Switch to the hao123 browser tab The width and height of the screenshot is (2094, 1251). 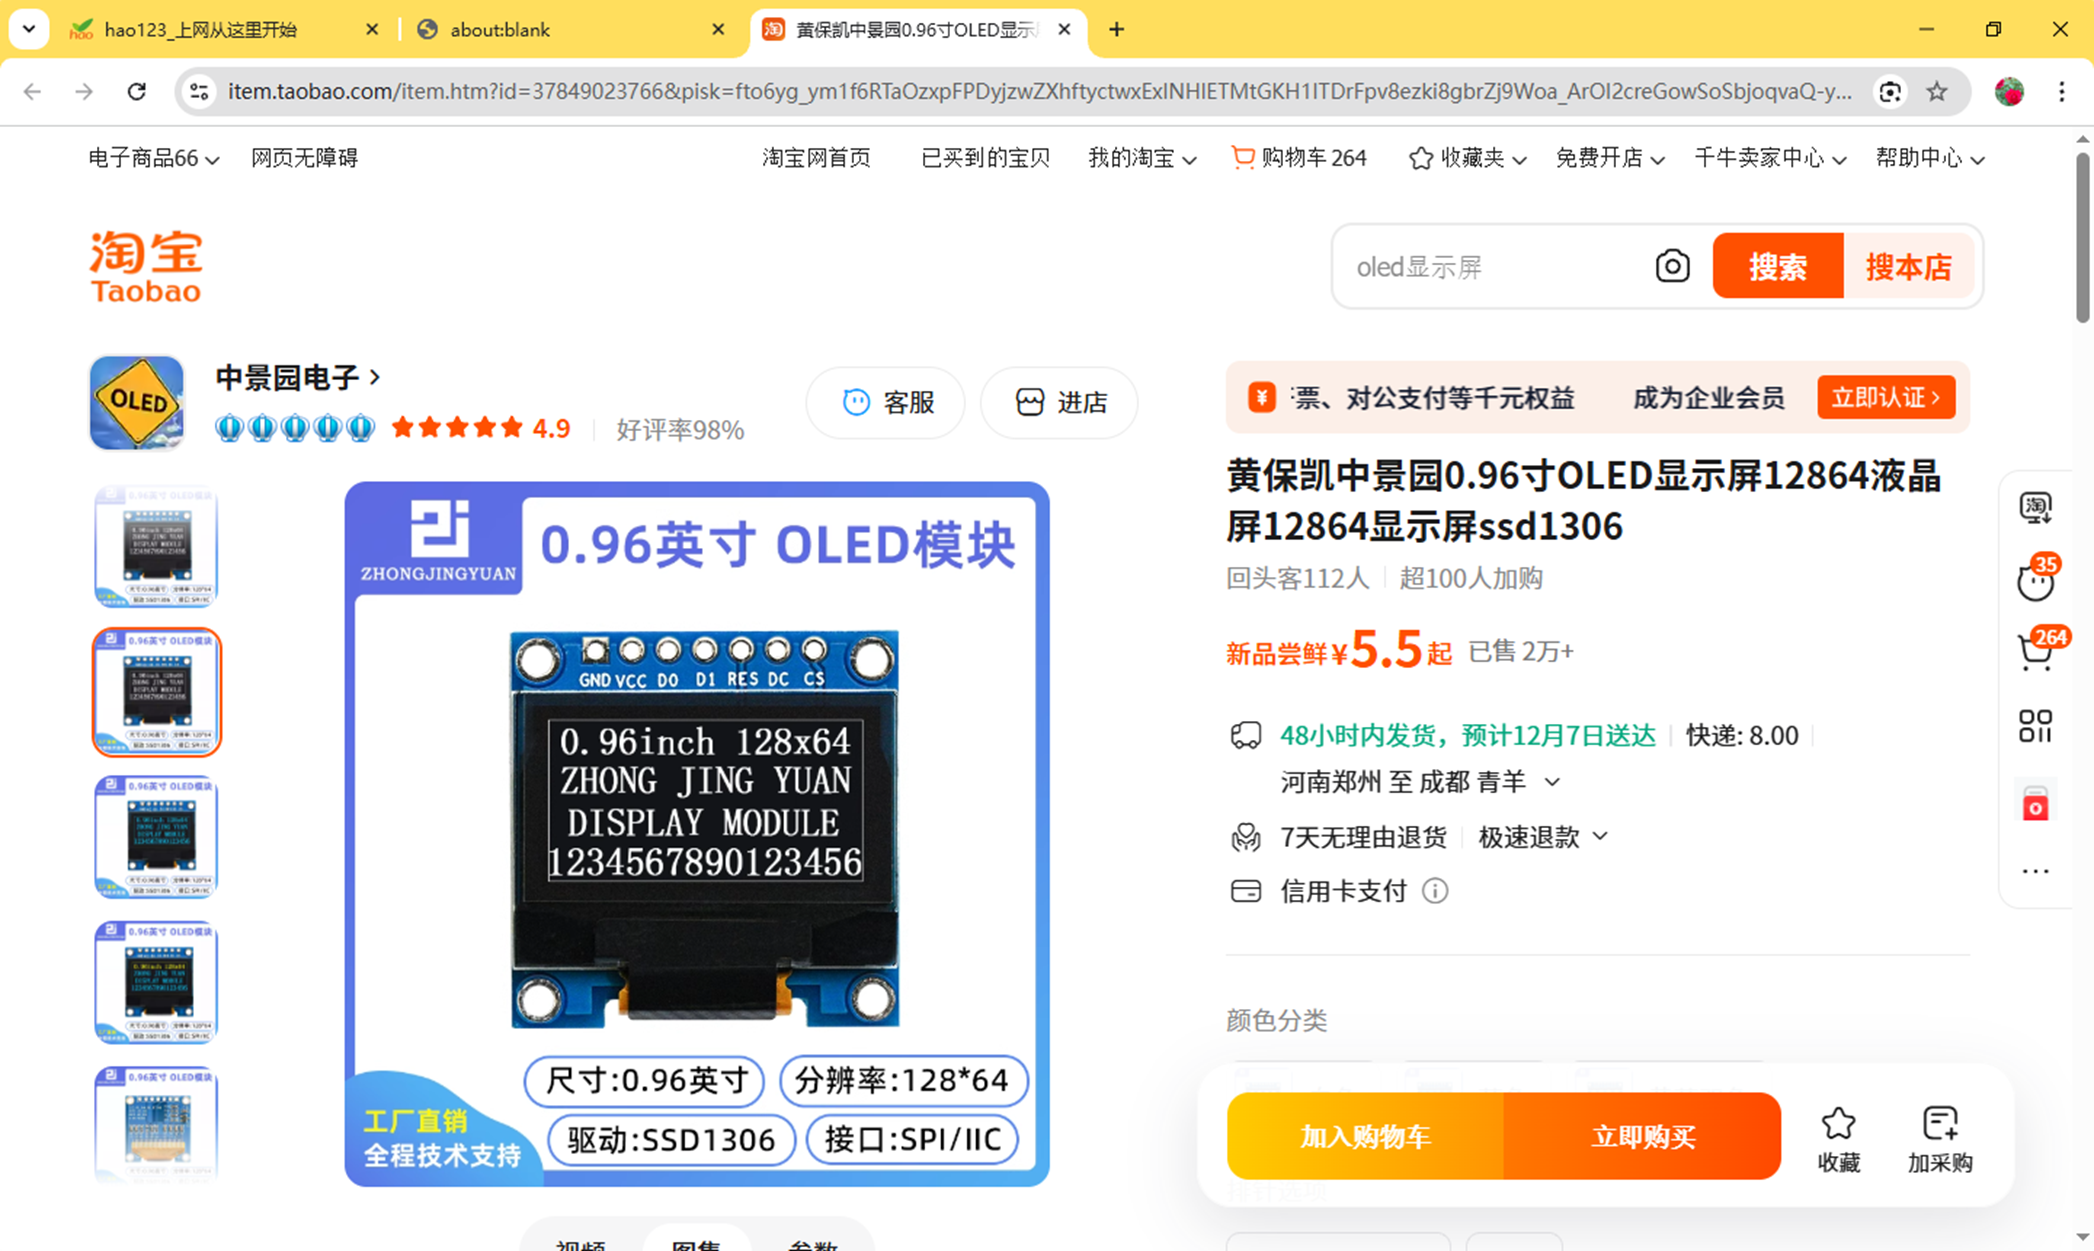click(x=200, y=29)
